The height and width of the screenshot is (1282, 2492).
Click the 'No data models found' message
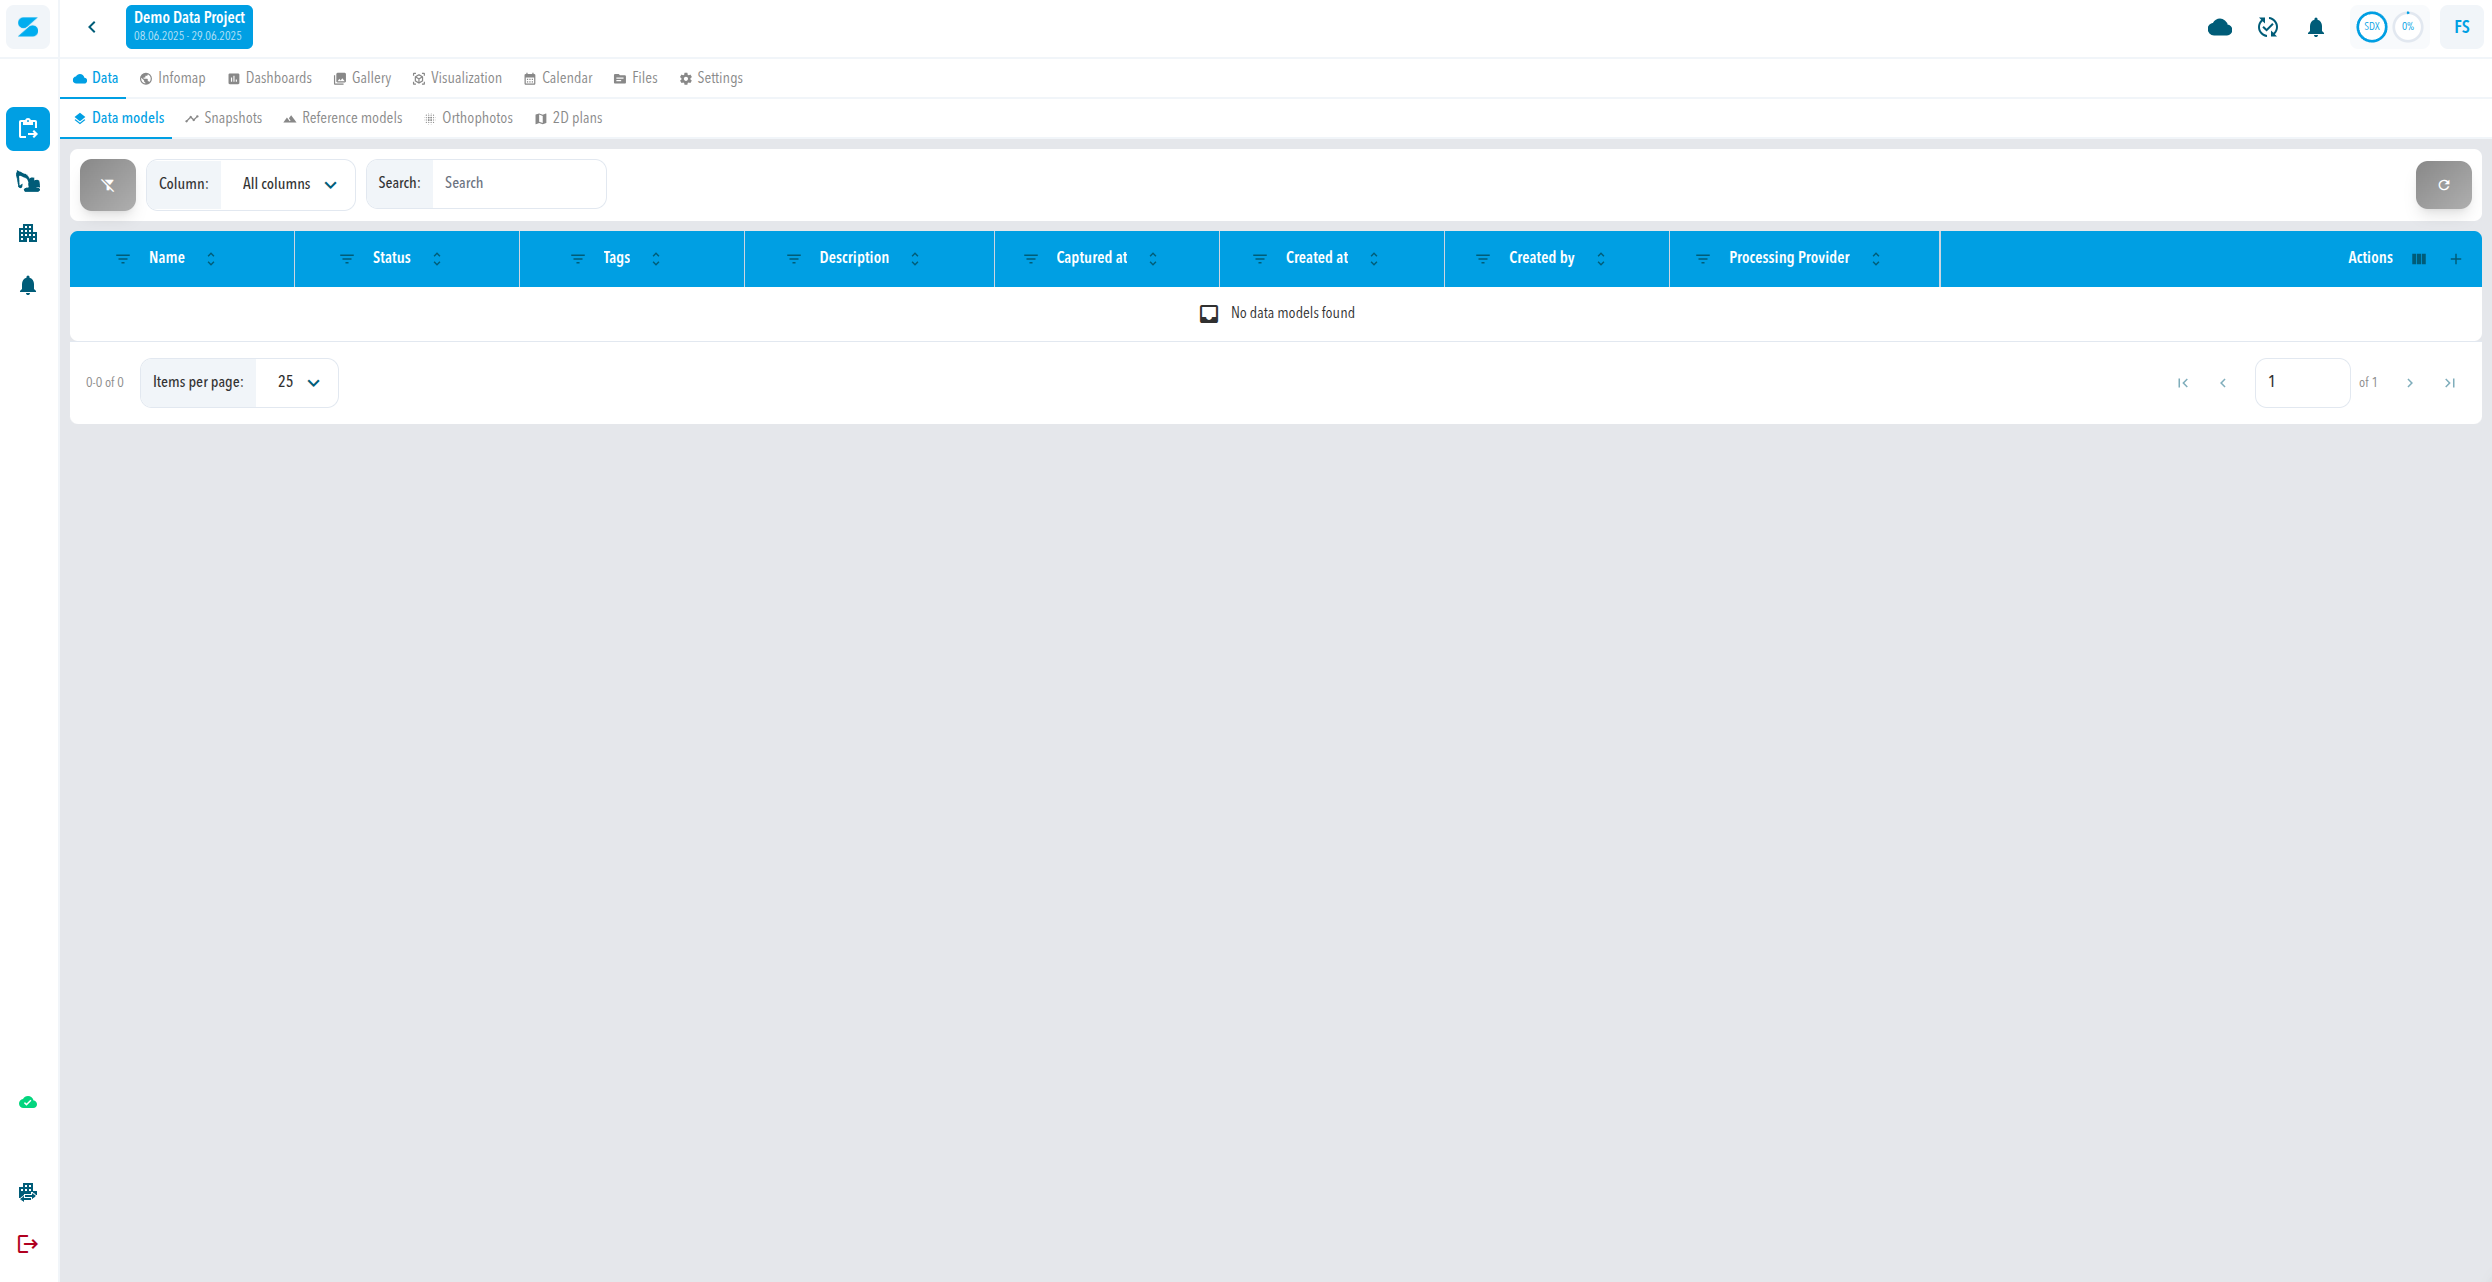(x=1293, y=313)
